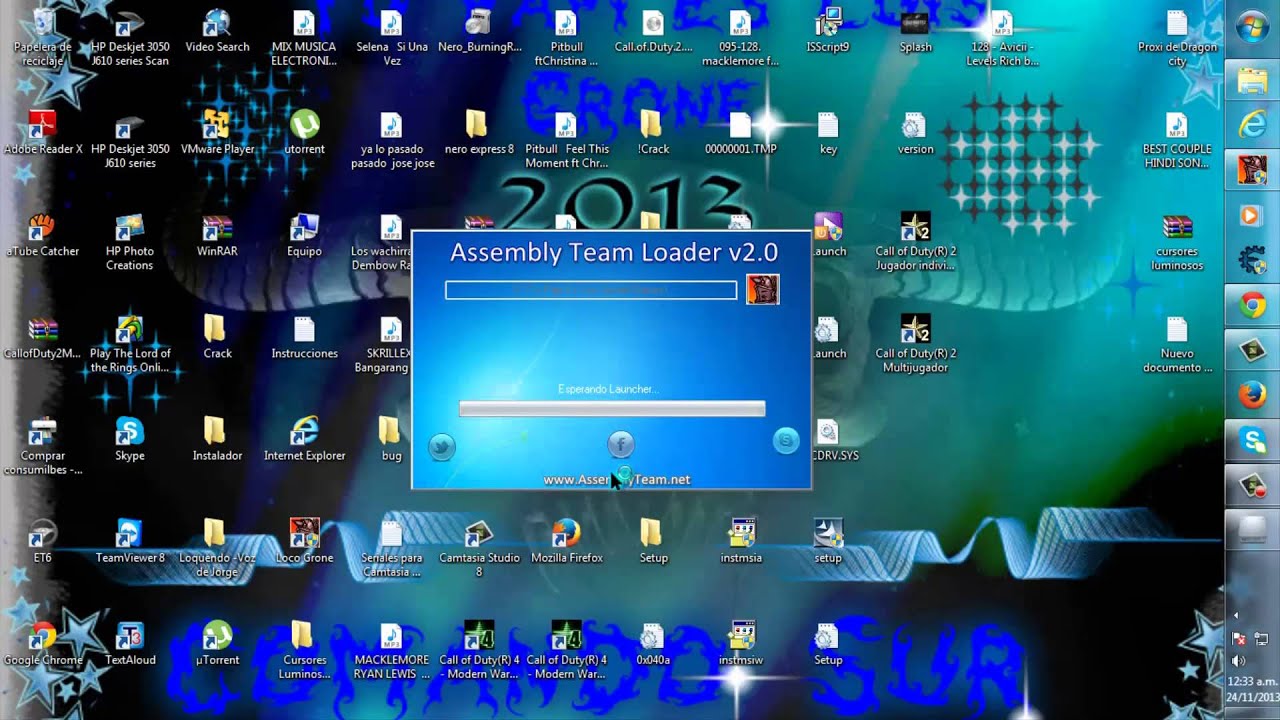Select the instmsia installer icon
The image size is (1280, 720).
pyautogui.click(x=740, y=542)
